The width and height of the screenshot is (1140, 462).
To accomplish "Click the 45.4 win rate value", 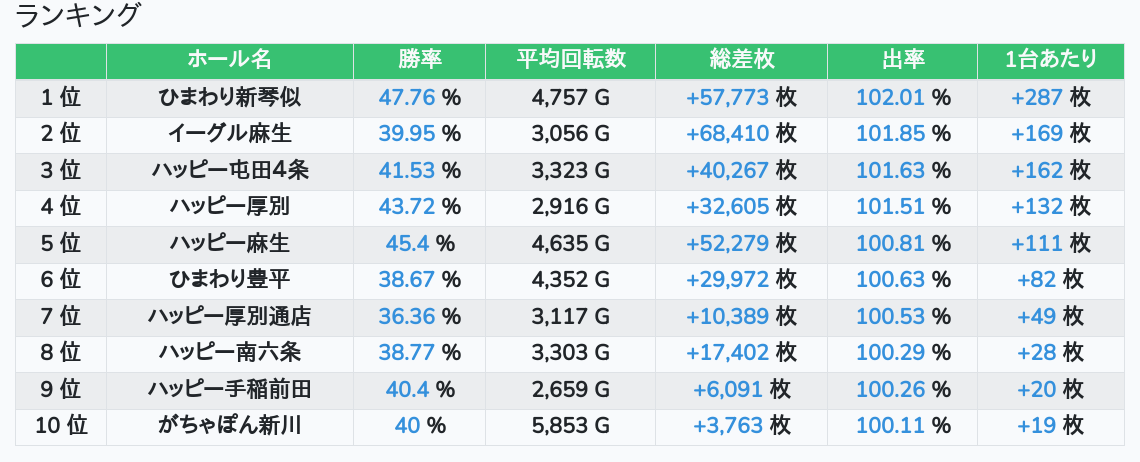I will (407, 243).
